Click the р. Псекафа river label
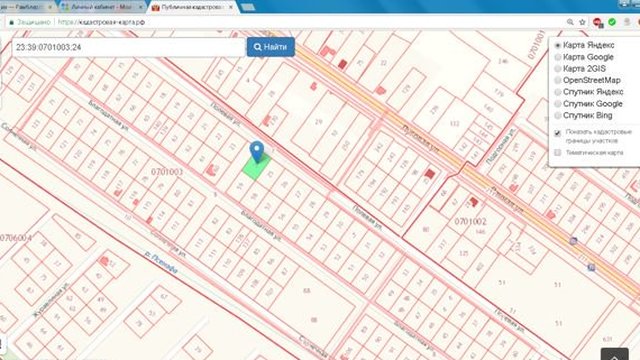Viewport: 640px width, 360px height. click(x=162, y=263)
